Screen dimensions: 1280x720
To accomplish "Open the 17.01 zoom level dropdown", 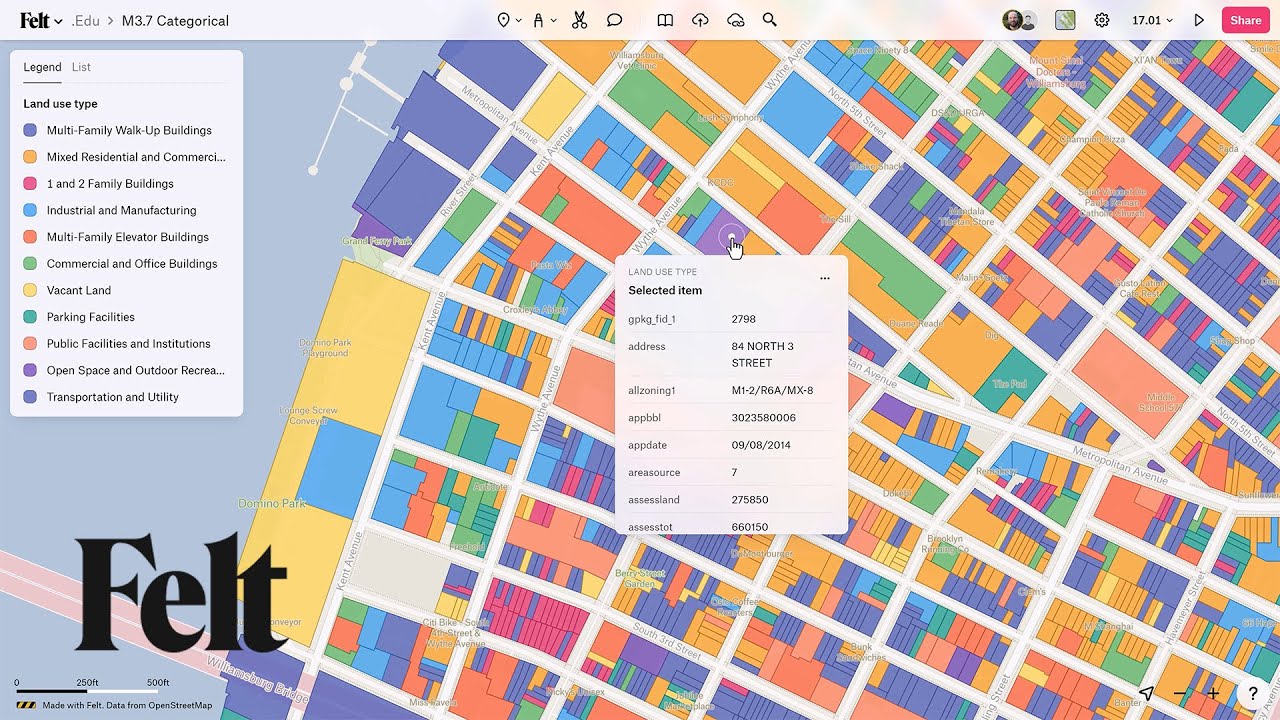I will tap(1152, 20).
